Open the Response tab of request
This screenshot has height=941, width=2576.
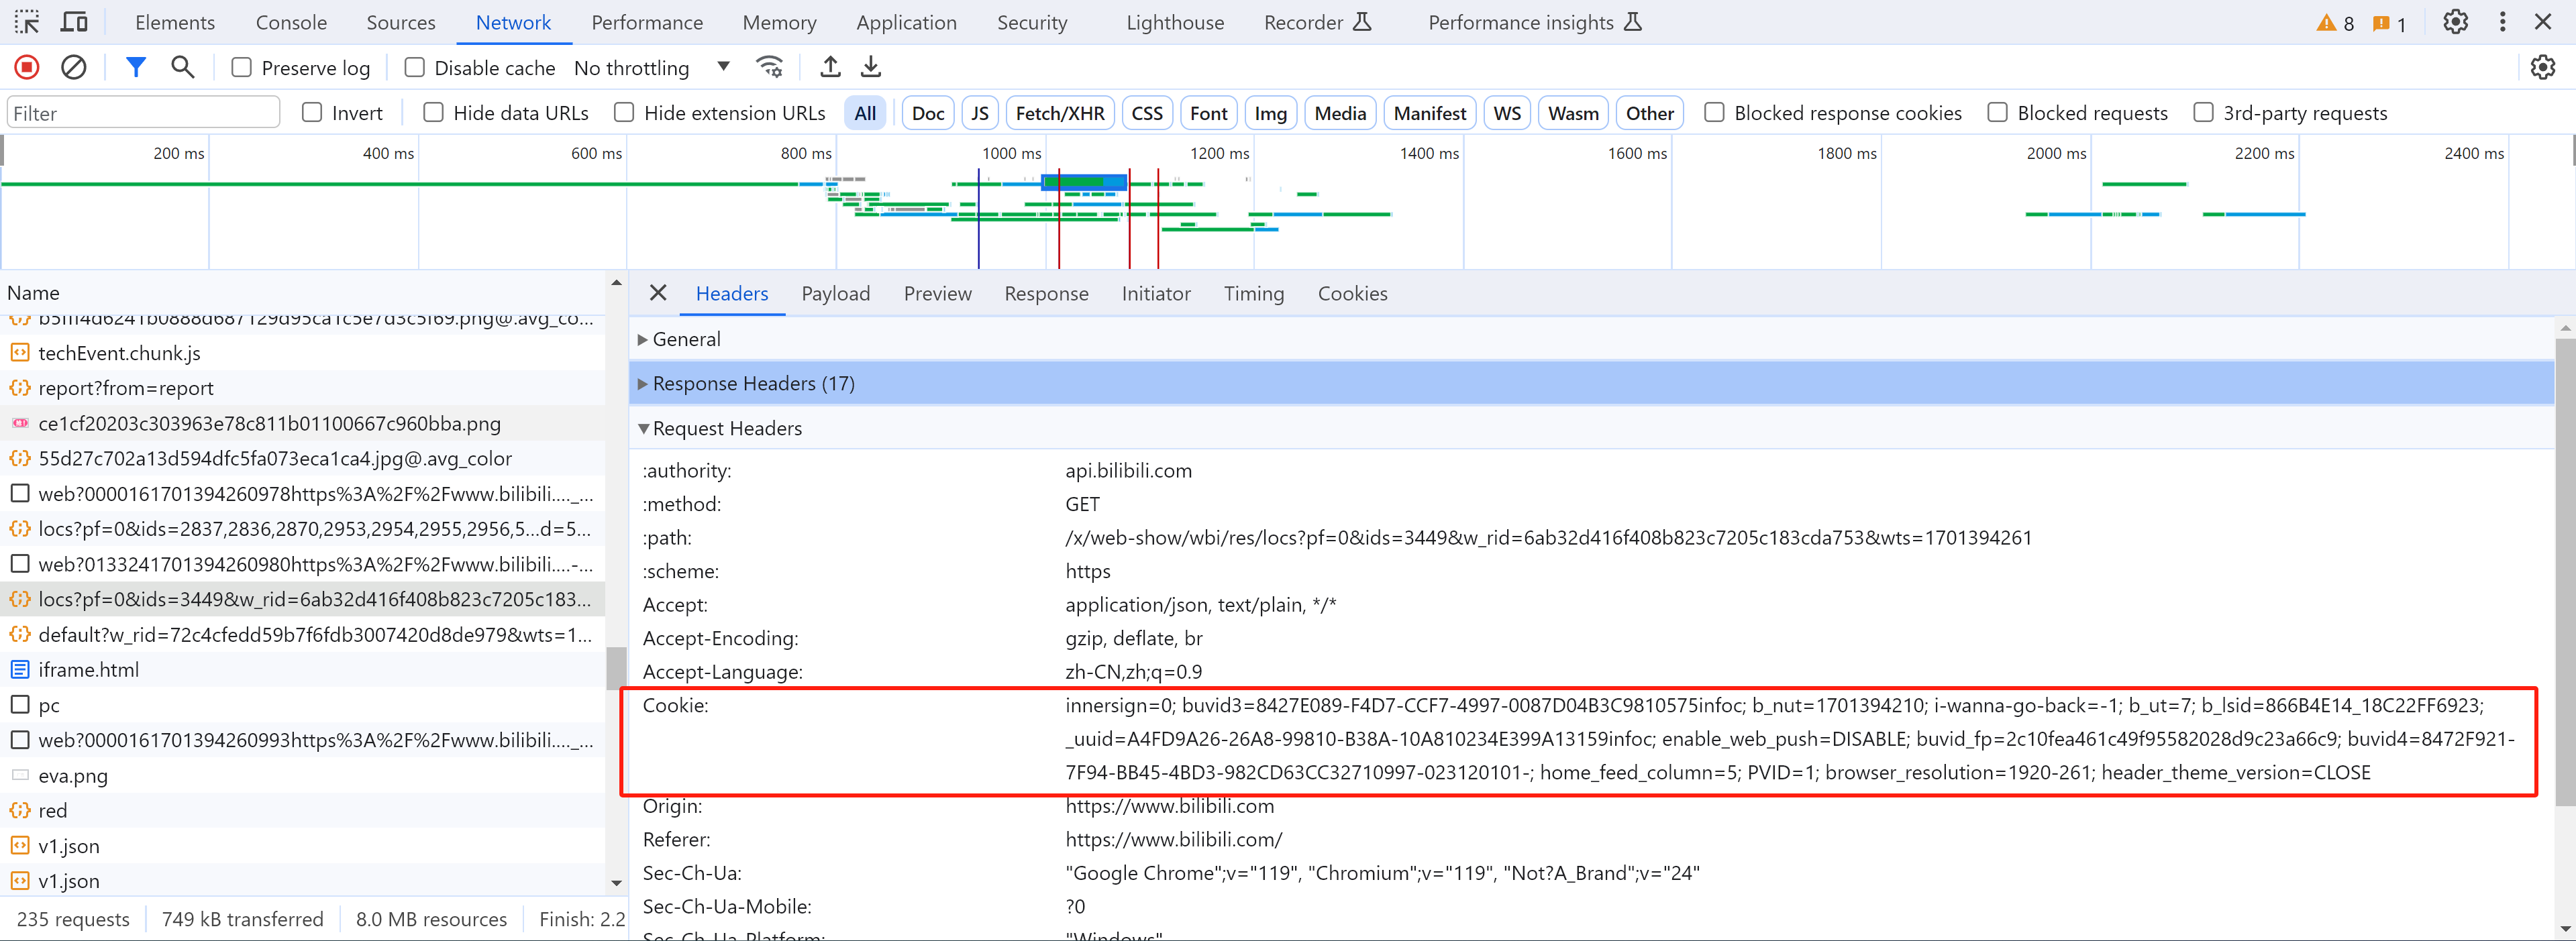(x=1046, y=293)
